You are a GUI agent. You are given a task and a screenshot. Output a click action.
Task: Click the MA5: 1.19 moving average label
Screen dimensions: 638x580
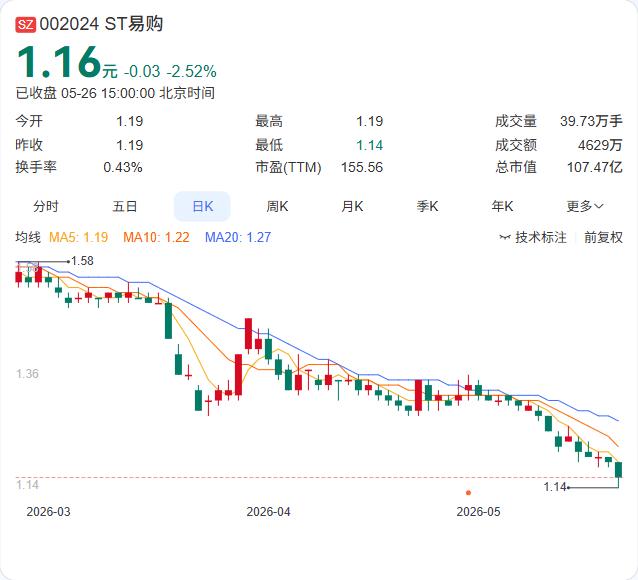[79, 237]
